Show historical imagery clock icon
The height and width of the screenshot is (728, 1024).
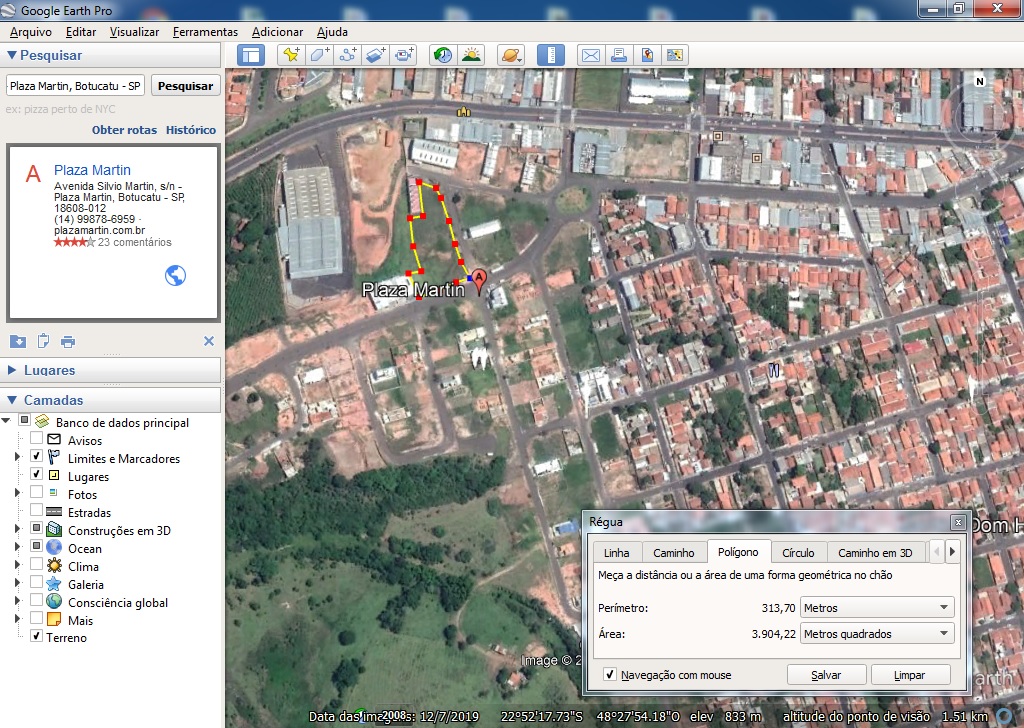(x=443, y=55)
